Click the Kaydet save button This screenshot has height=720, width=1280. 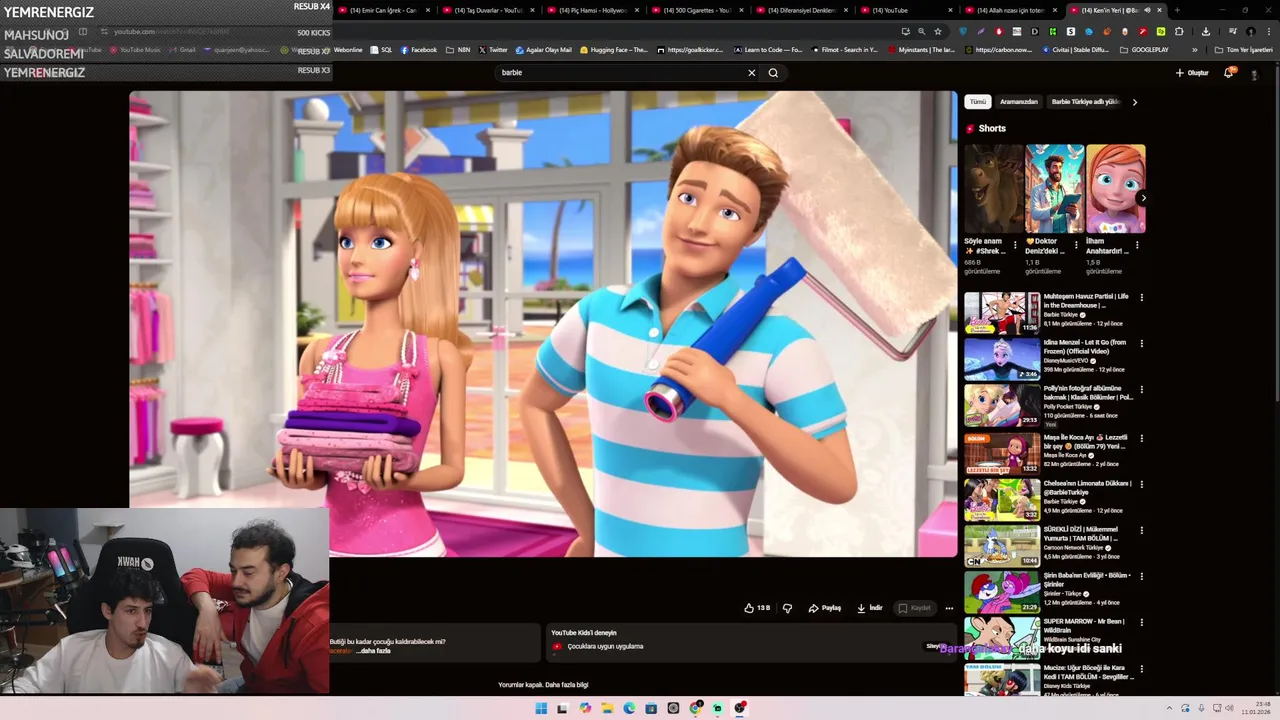point(915,608)
